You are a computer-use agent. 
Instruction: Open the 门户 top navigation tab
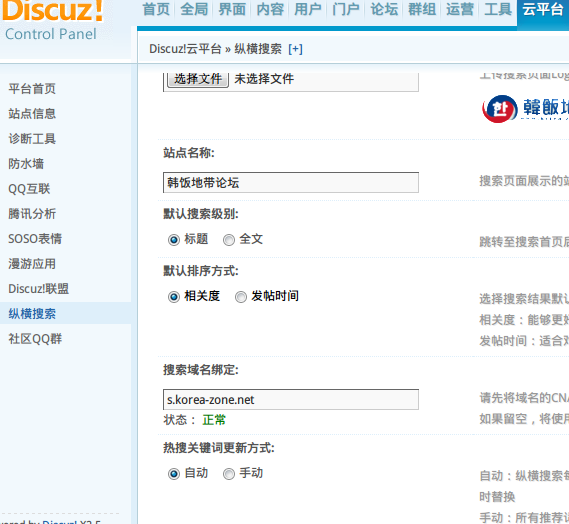346,9
